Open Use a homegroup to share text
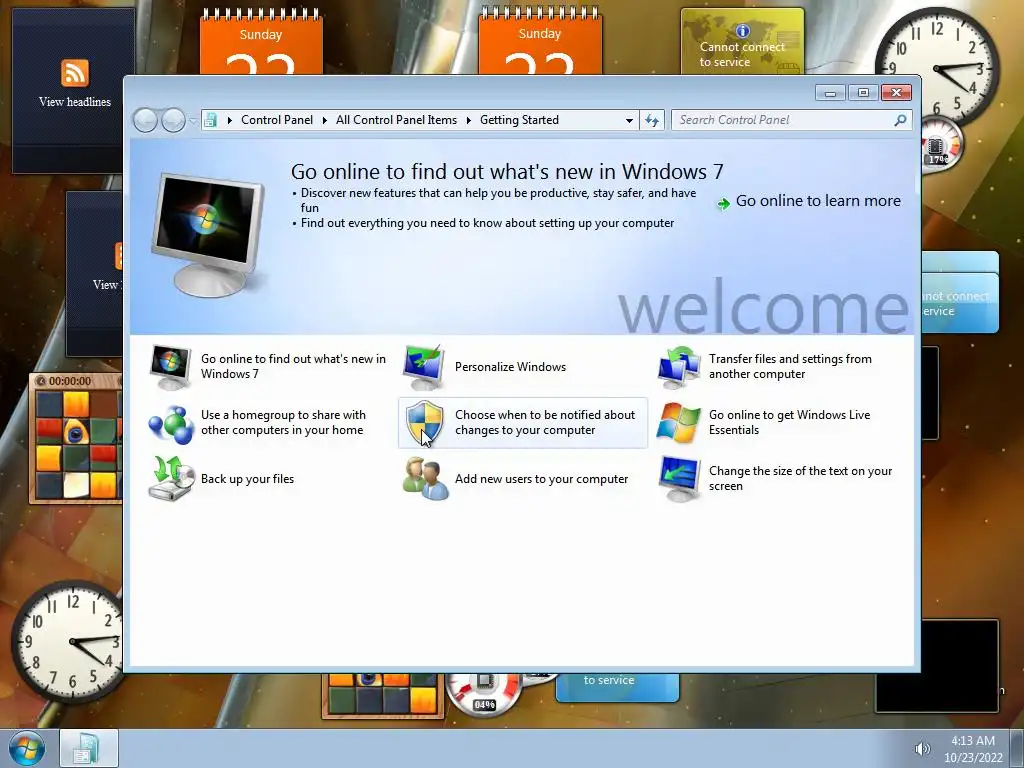The height and width of the screenshot is (768, 1024). 283,423
